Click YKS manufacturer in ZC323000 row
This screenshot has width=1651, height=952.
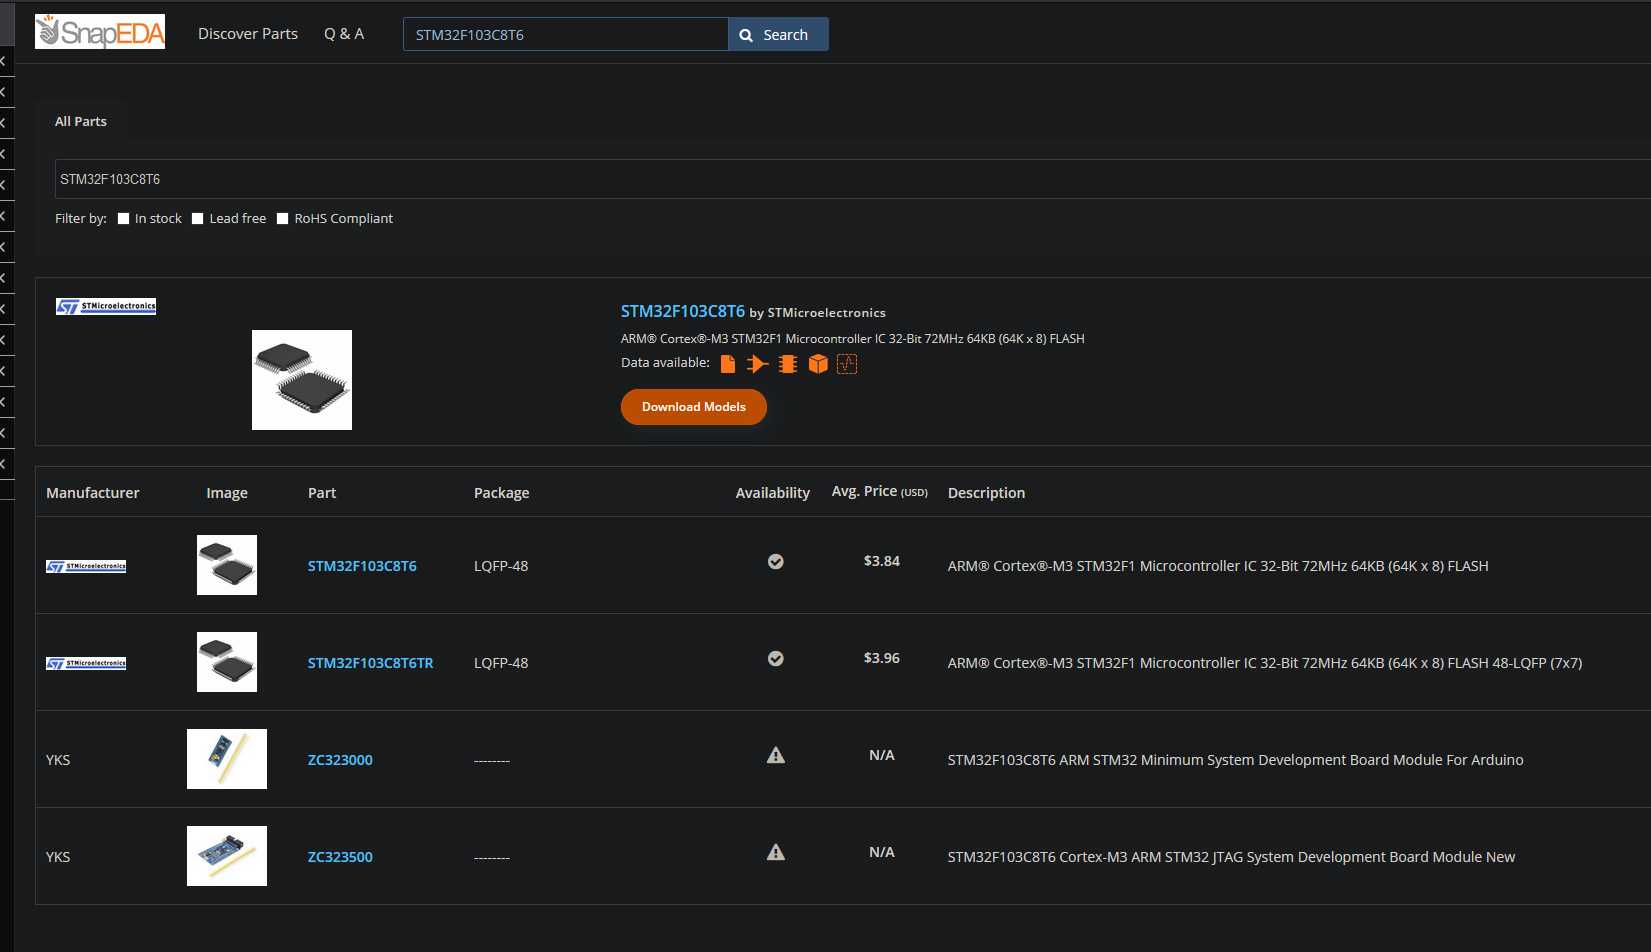[x=58, y=760]
